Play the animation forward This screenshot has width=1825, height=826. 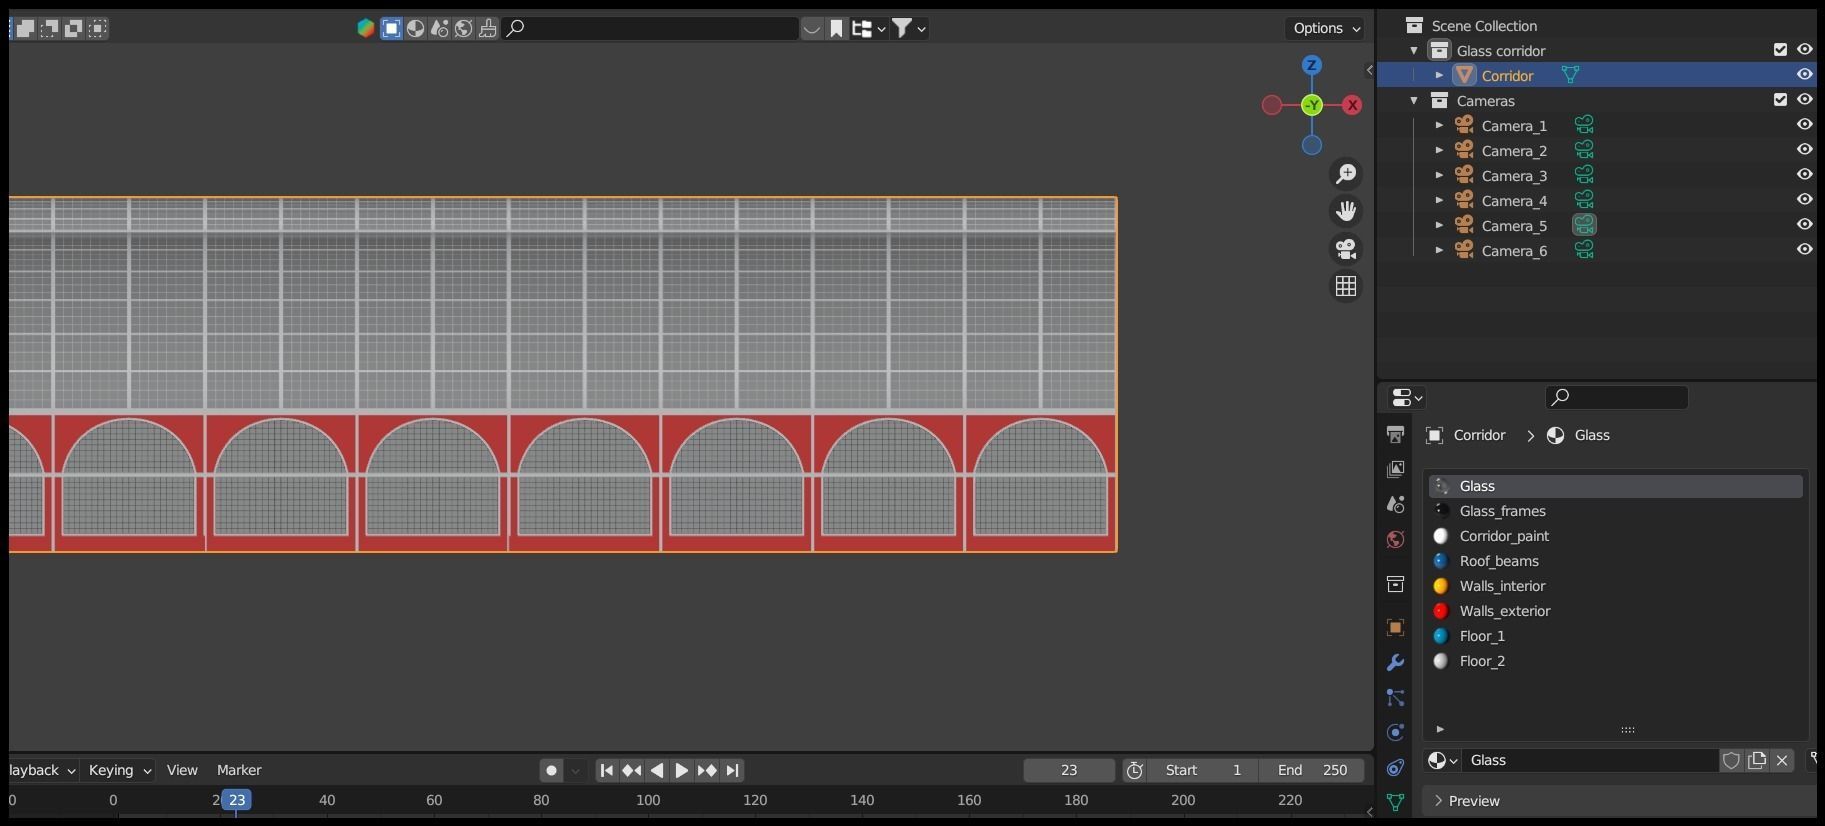(681, 771)
